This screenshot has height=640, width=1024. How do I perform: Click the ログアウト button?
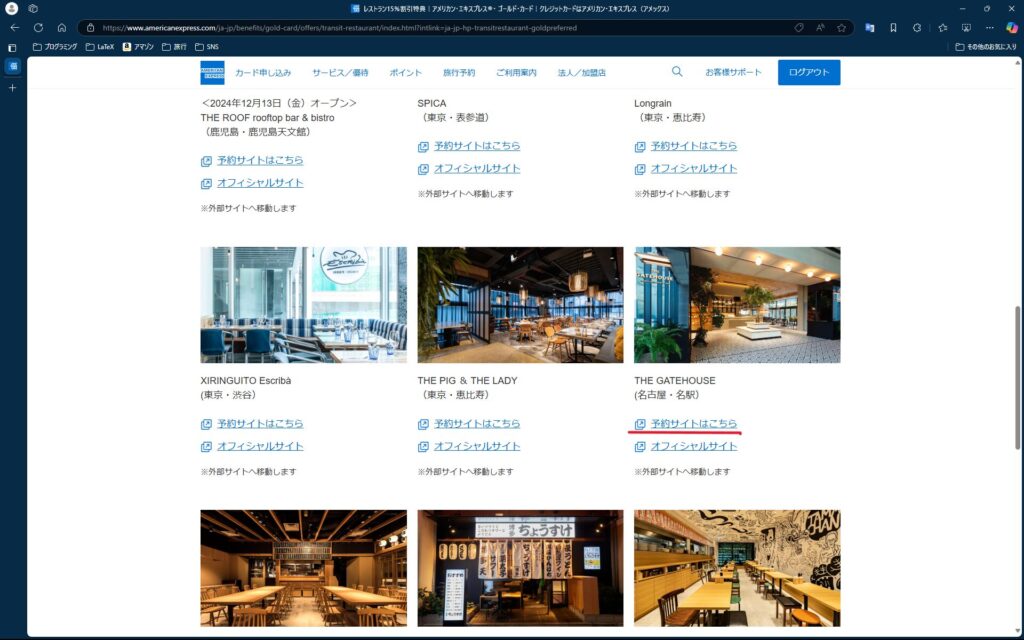[x=808, y=72]
